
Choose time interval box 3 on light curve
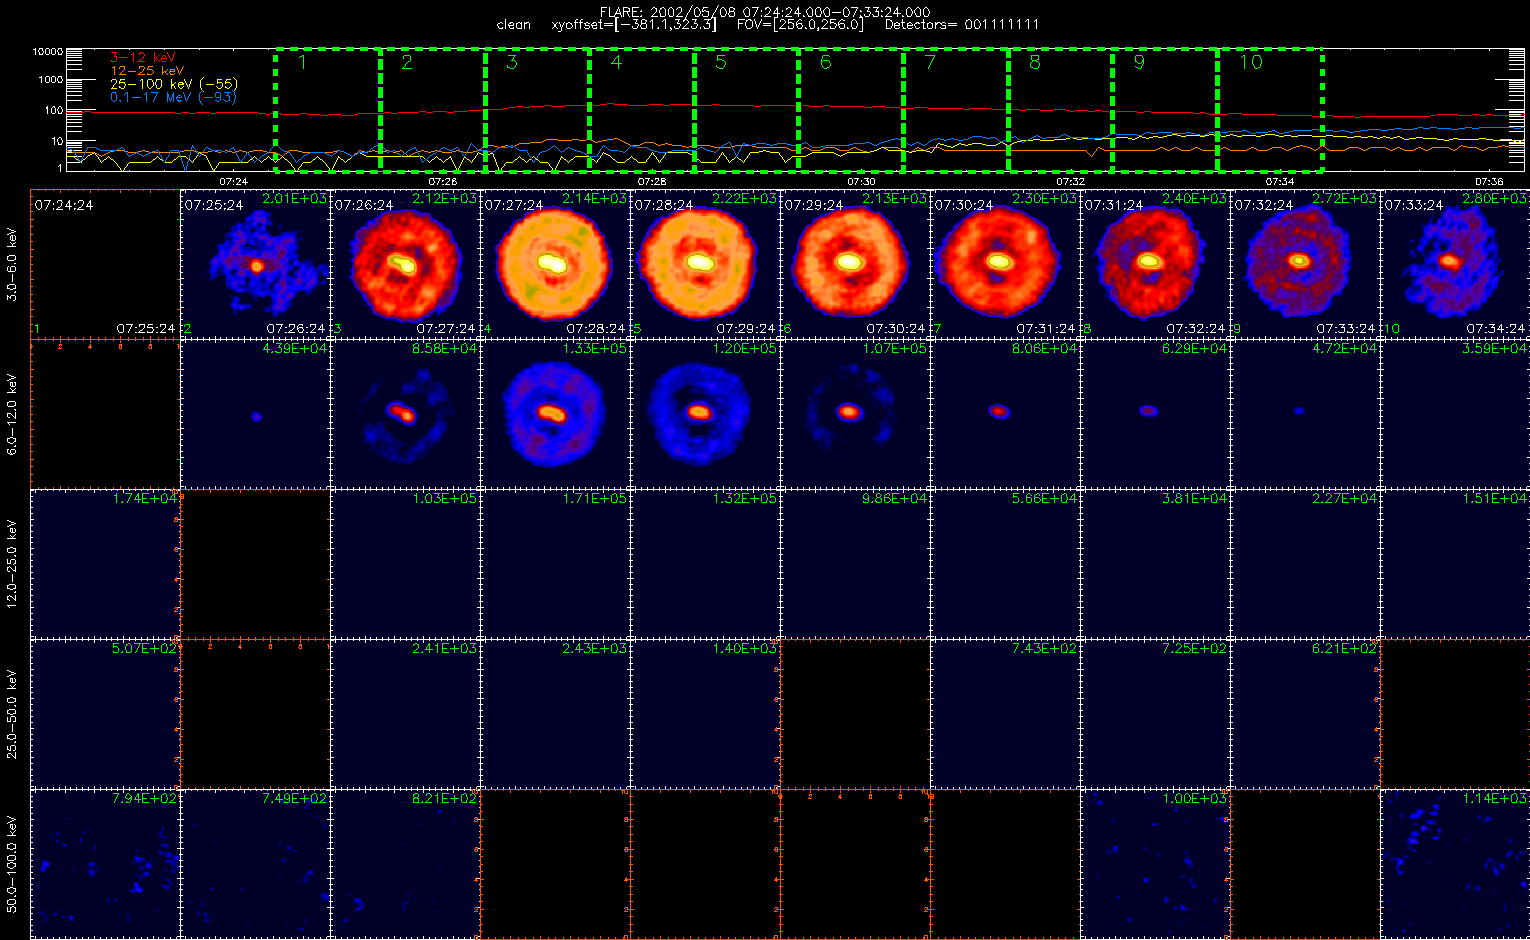[538, 110]
